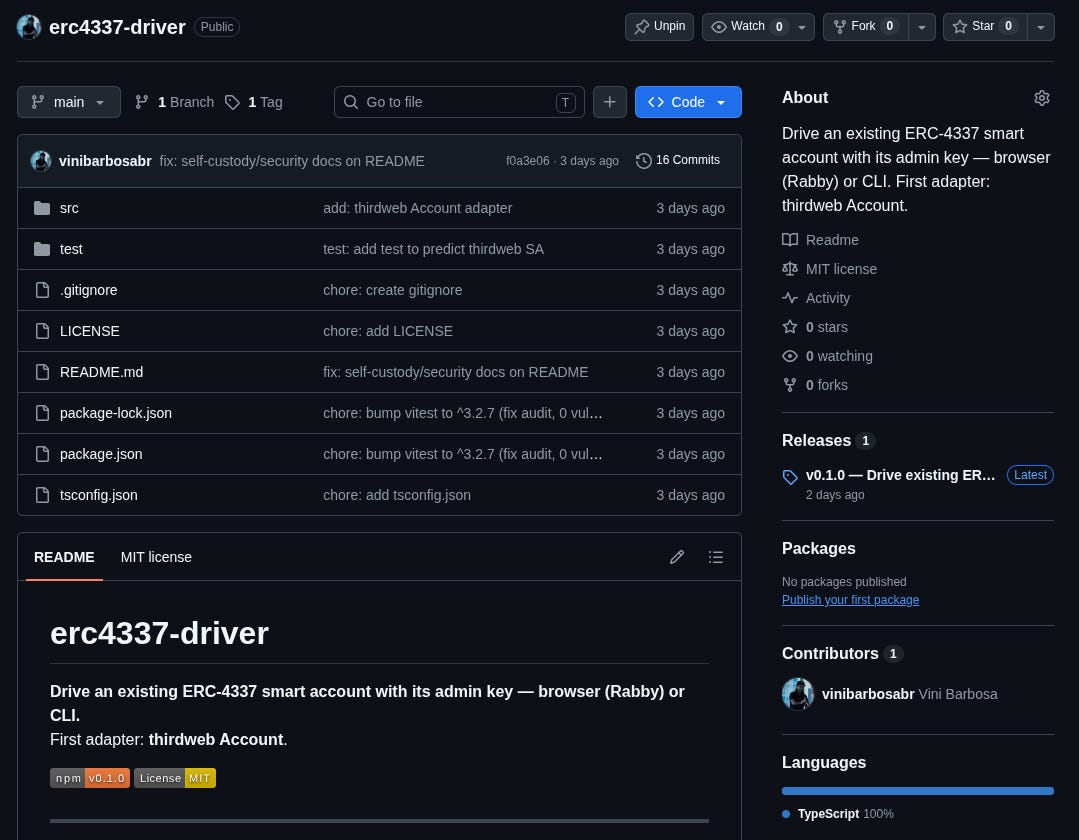Image resolution: width=1079 pixels, height=840 pixels.
Task: Open the MIT license link in About
Action: [x=829, y=269]
